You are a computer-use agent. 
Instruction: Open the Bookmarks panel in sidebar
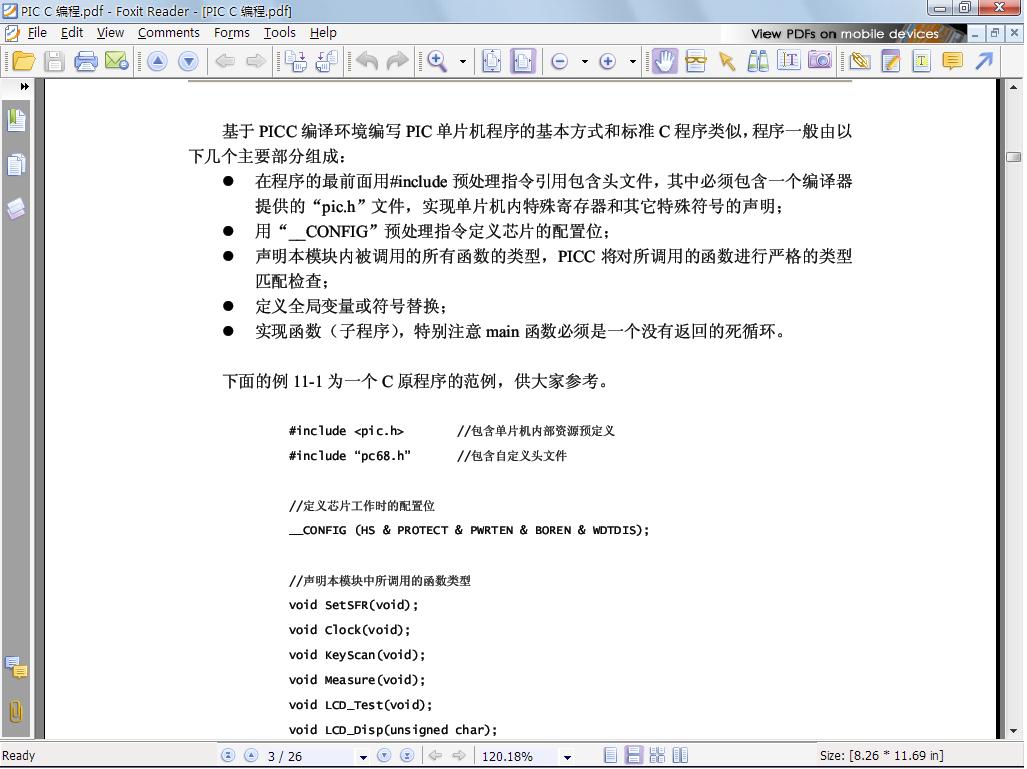16,121
